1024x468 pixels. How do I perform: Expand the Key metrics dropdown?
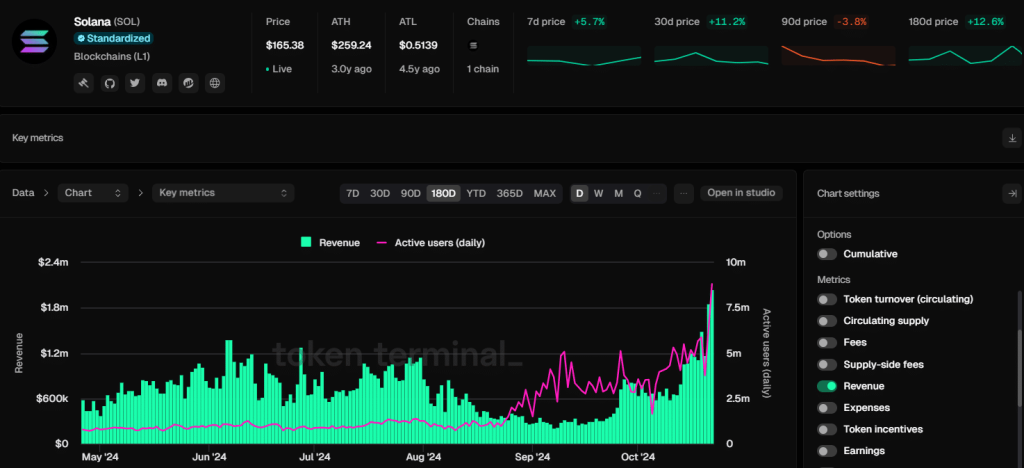223,193
